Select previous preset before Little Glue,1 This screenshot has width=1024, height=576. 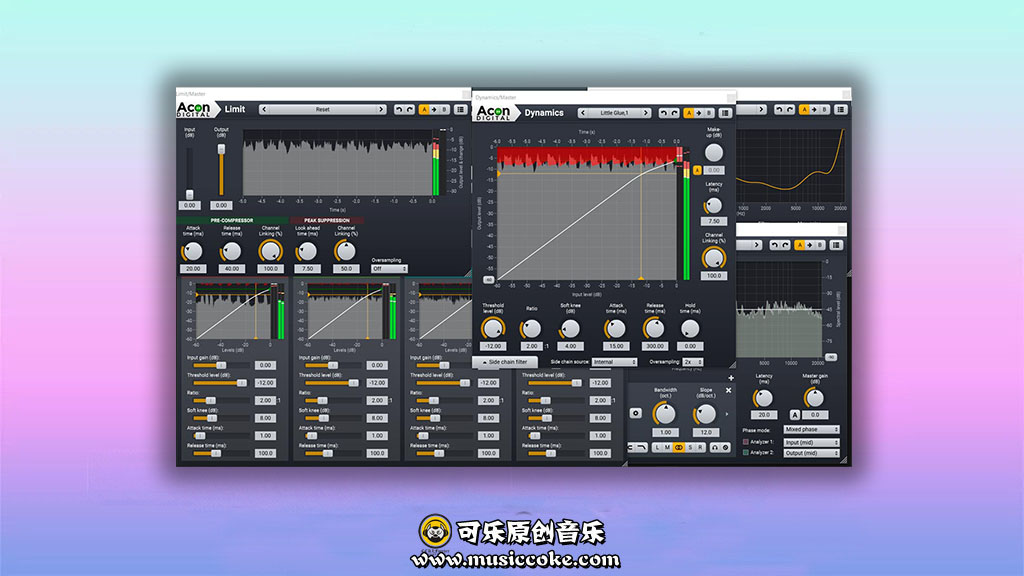(x=583, y=113)
